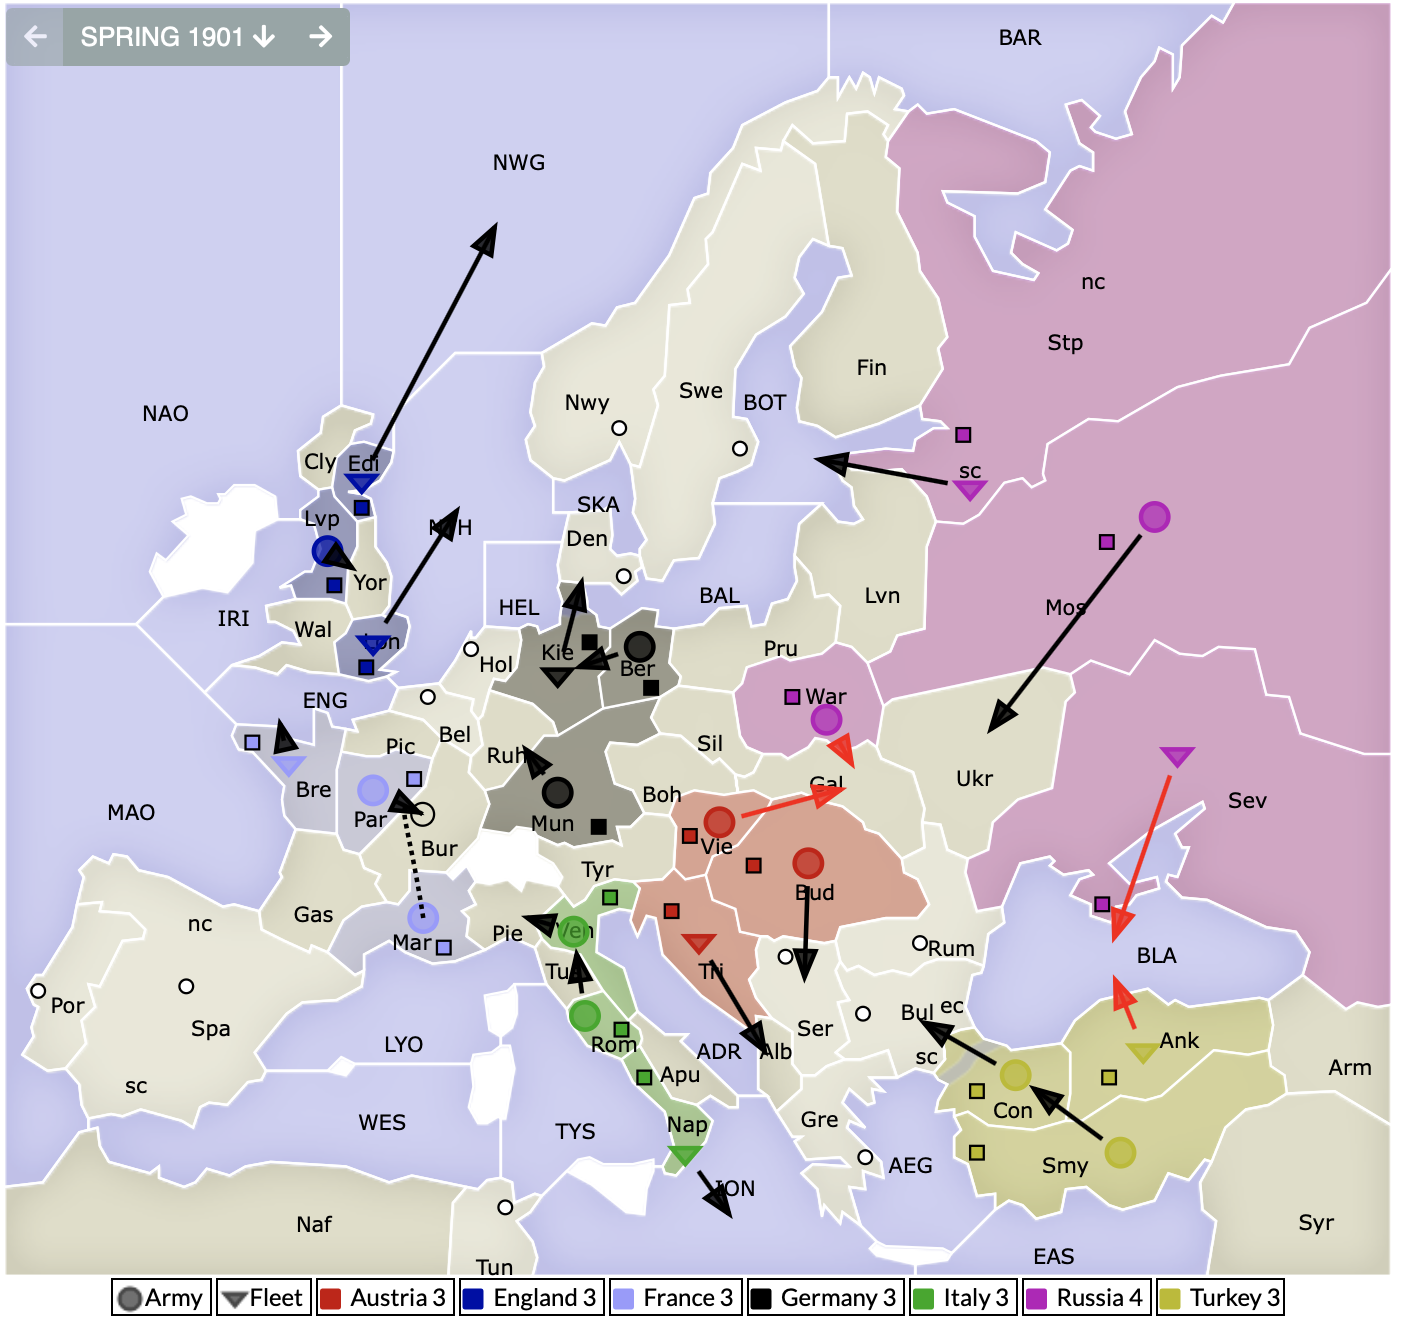Click the France 3 legend entry
Screen dimensions: 1406x1330
[x=675, y=1298]
